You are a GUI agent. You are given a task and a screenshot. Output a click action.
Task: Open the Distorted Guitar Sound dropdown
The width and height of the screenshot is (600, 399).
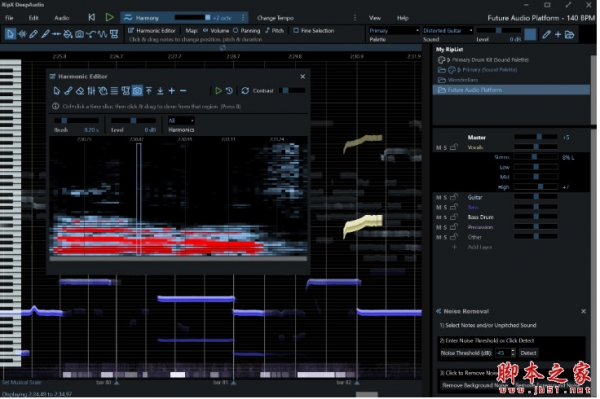[x=449, y=31]
